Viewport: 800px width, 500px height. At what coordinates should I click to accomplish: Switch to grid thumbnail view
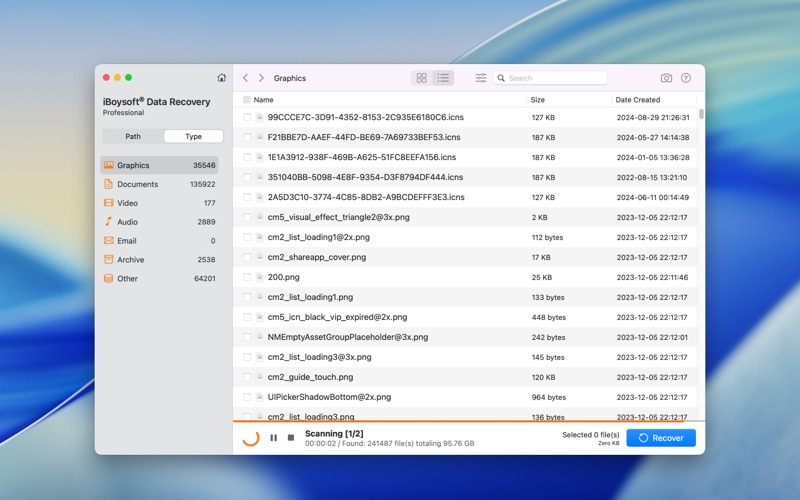click(x=421, y=78)
